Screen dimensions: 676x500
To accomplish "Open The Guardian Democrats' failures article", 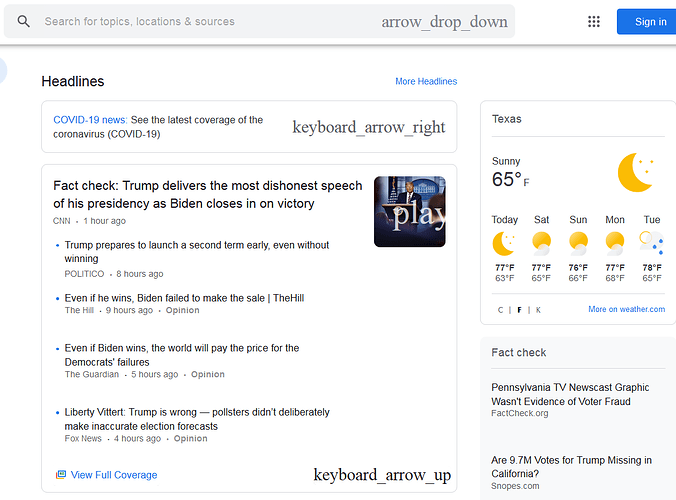I will point(182,355).
